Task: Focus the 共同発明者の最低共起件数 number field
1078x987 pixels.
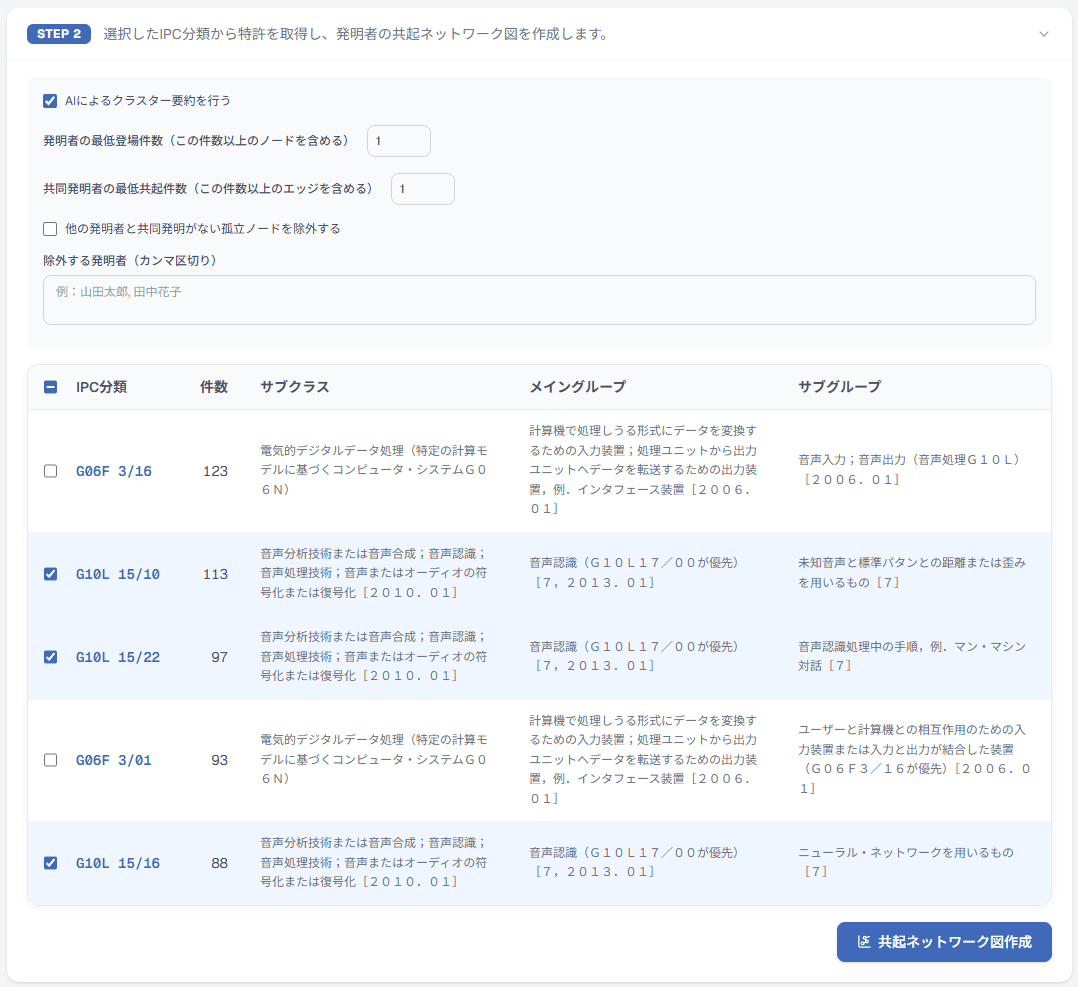Action: pos(423,189)
